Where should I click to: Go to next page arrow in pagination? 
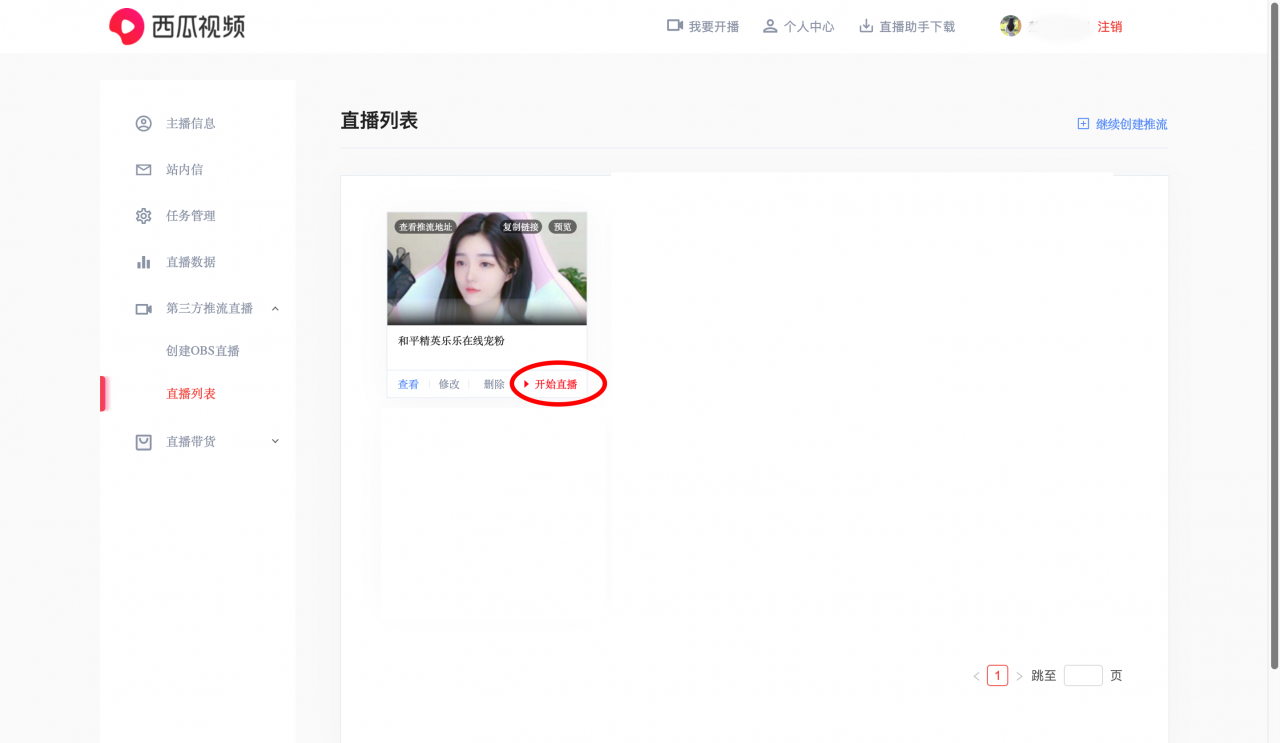click(1019, 677)
